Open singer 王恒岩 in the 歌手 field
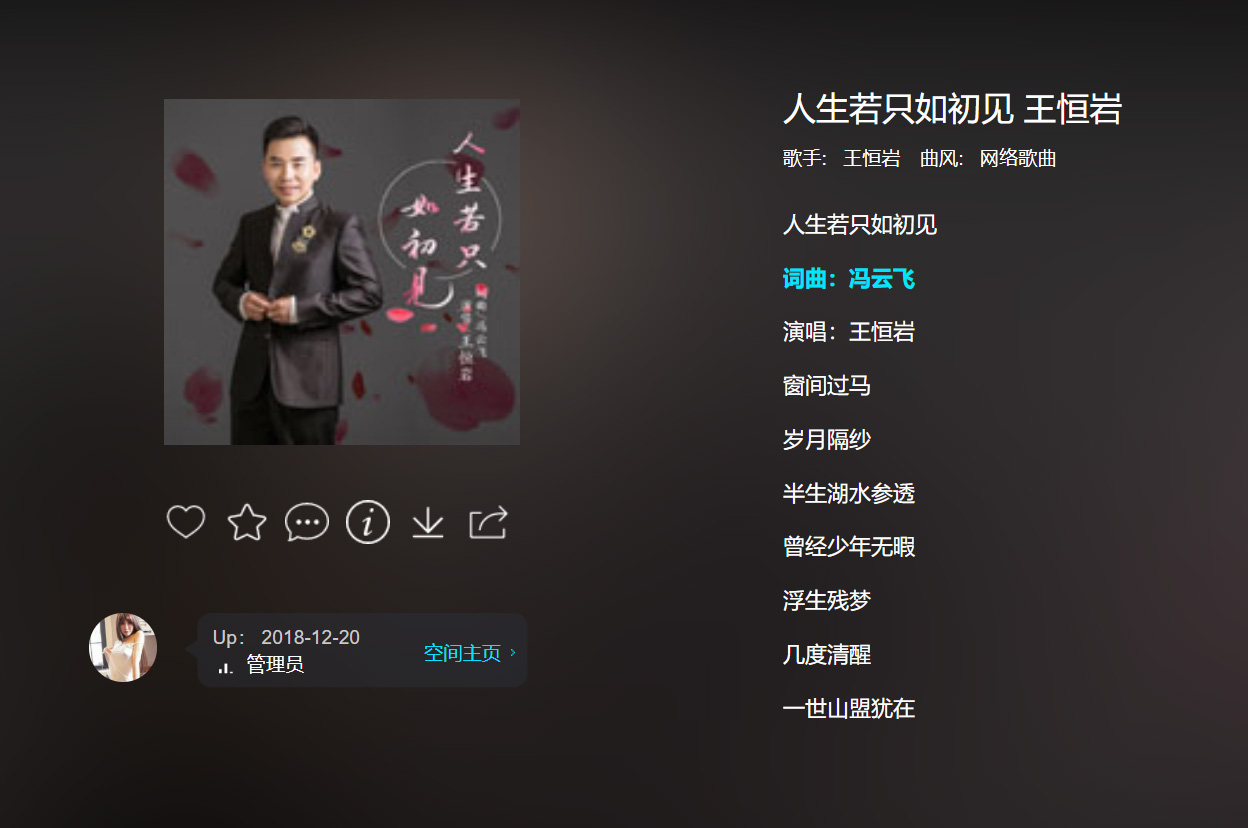 tap(871, 158)
